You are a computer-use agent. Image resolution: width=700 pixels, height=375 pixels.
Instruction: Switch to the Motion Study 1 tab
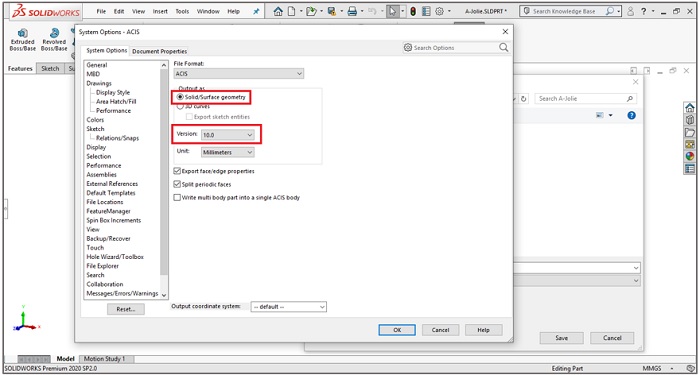(x=104, y=358)
